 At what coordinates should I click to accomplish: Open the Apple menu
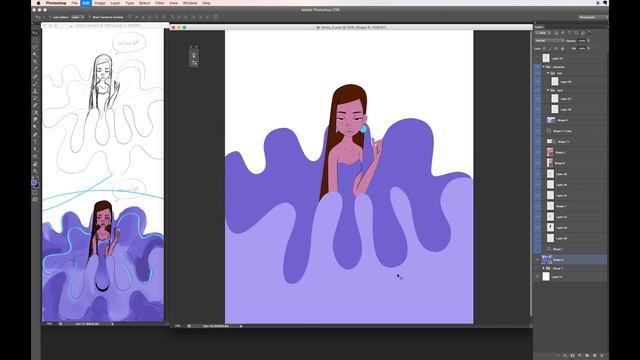coord(38,3)
